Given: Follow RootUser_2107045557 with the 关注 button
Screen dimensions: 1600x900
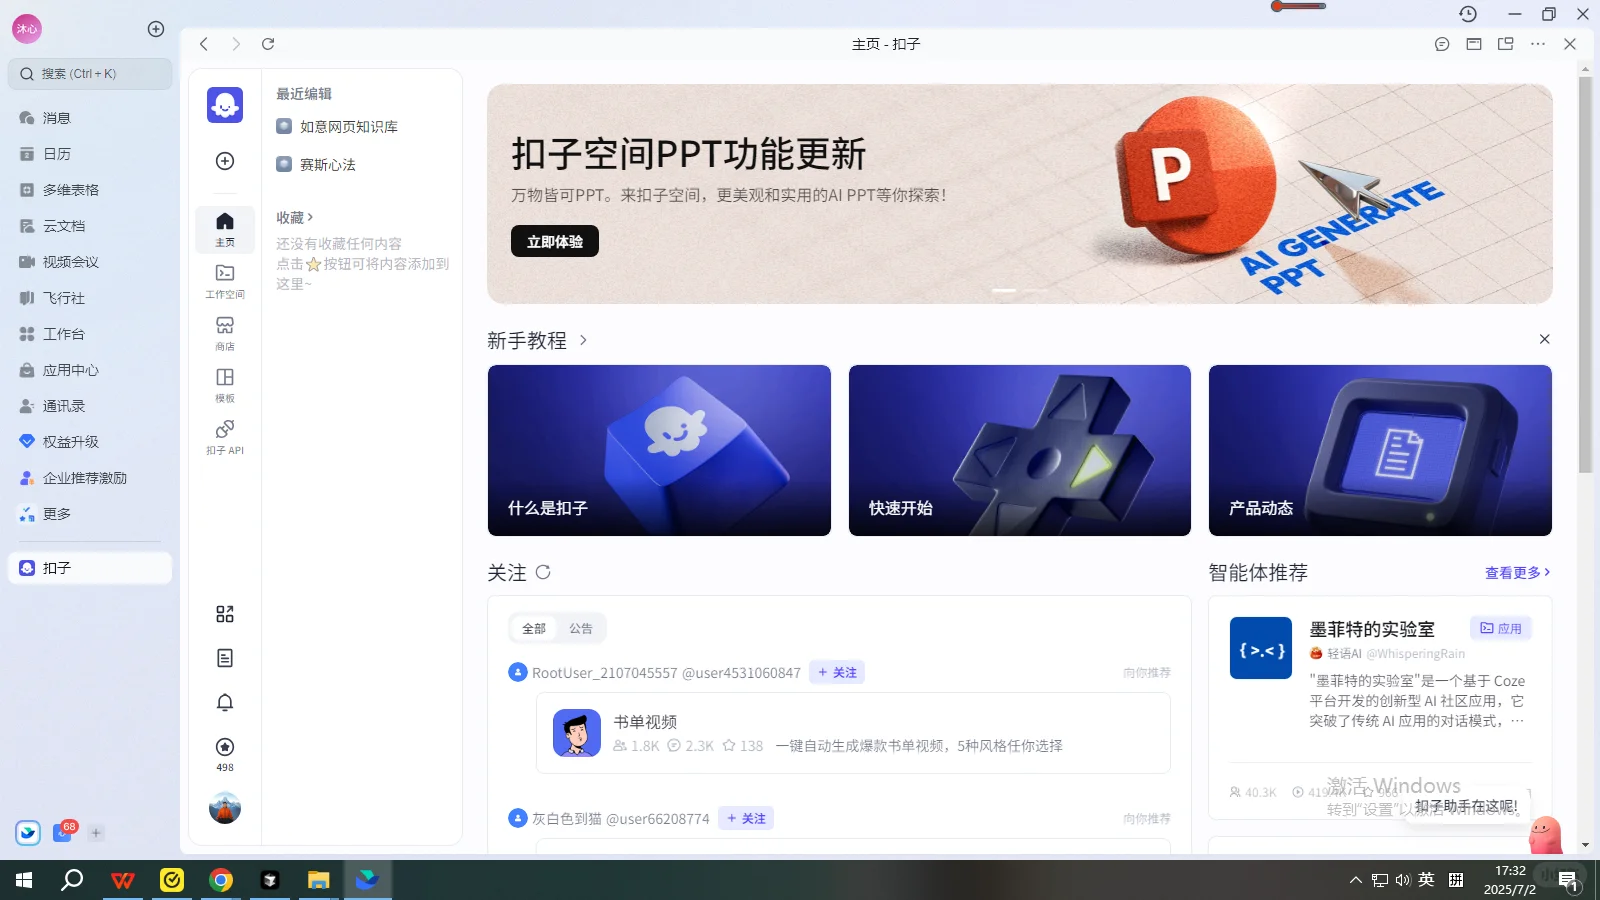Looking at the screenshot, I should [837, 672].
